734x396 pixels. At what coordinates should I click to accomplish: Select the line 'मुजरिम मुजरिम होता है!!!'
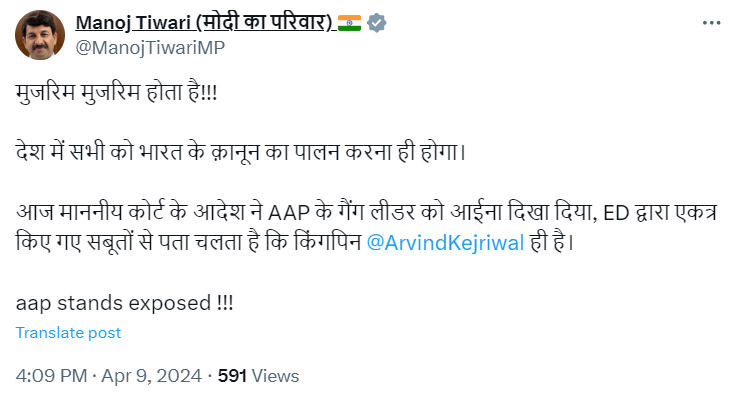[x=117, y=92]
